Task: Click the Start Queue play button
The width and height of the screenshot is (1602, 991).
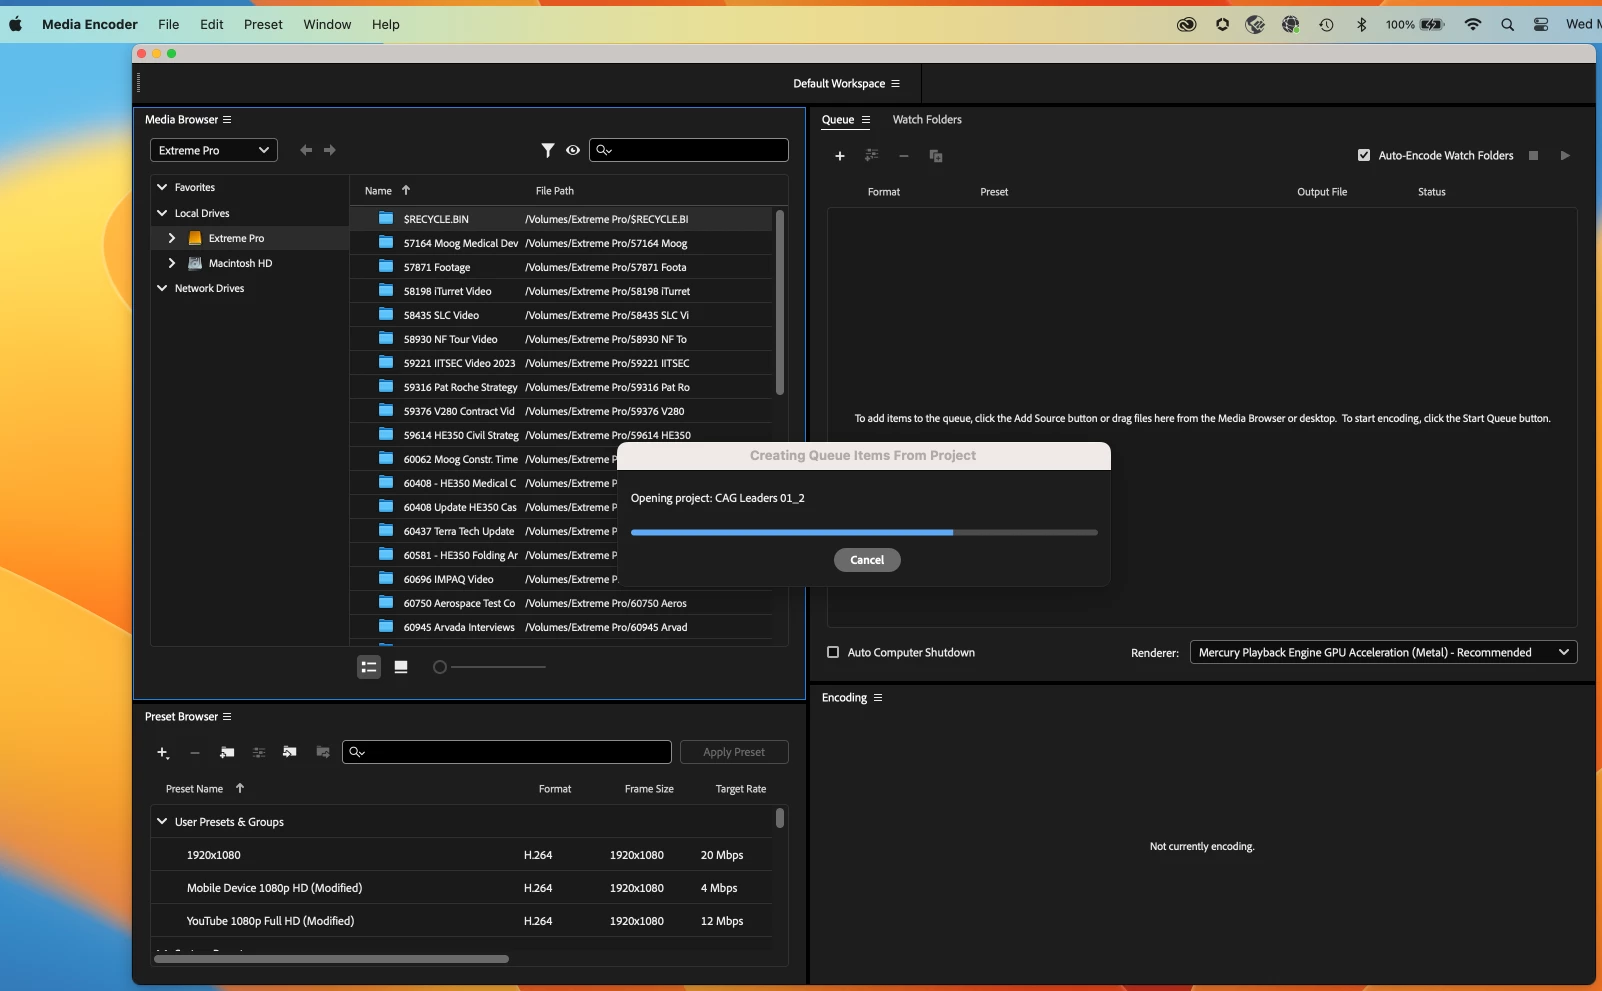Action: click(1565, 155)
